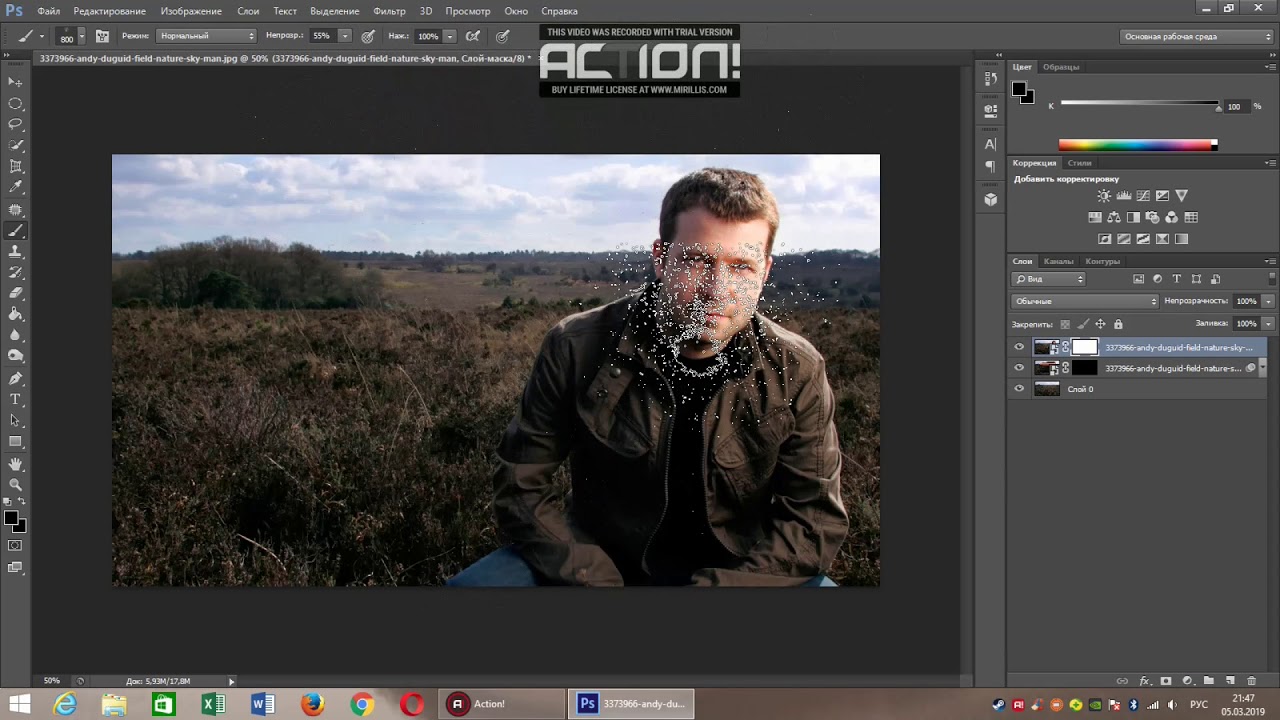Select the Lasso tool
The width and height of the screenshot is (1280, 720).
(x=15, y=124)
